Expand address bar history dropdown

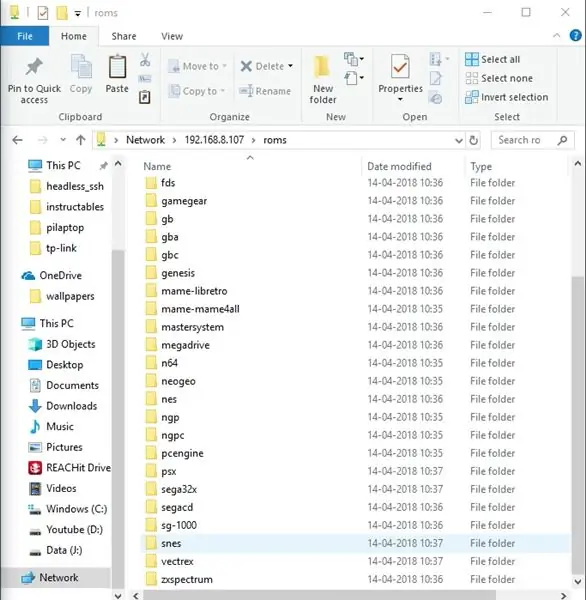(x=459, y=140)
